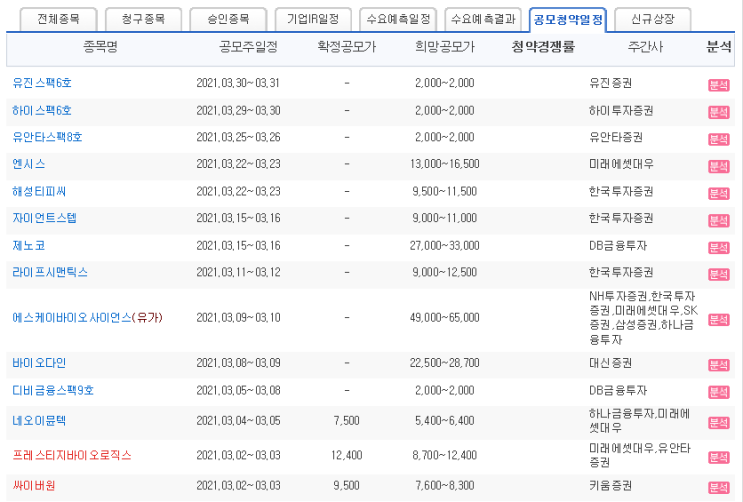The image size is (743, 502).
Task: Open the 디비금융스팩9호 stock link
Action: tap(53, 391)
